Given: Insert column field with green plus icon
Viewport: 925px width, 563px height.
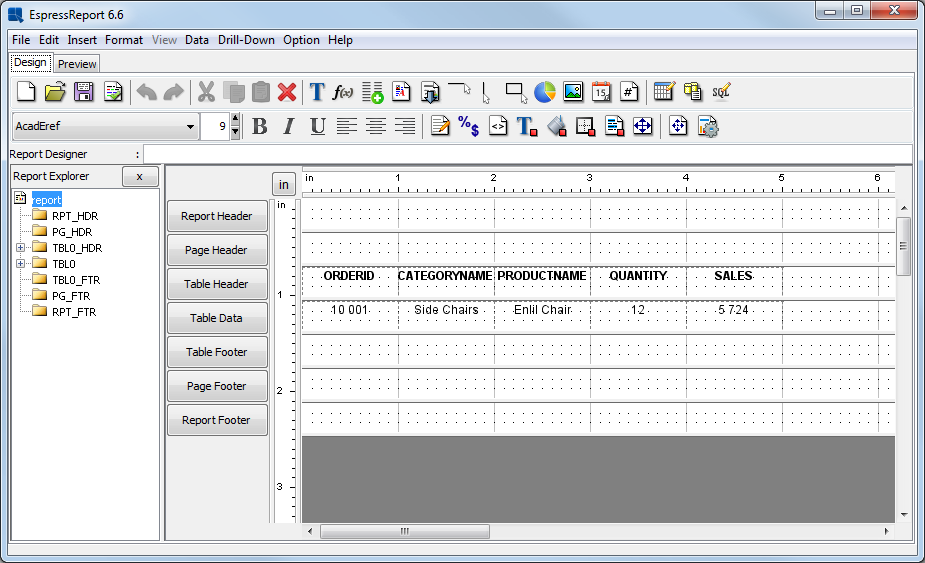Looking at the screenshot, I should click(x=373, y=92).
